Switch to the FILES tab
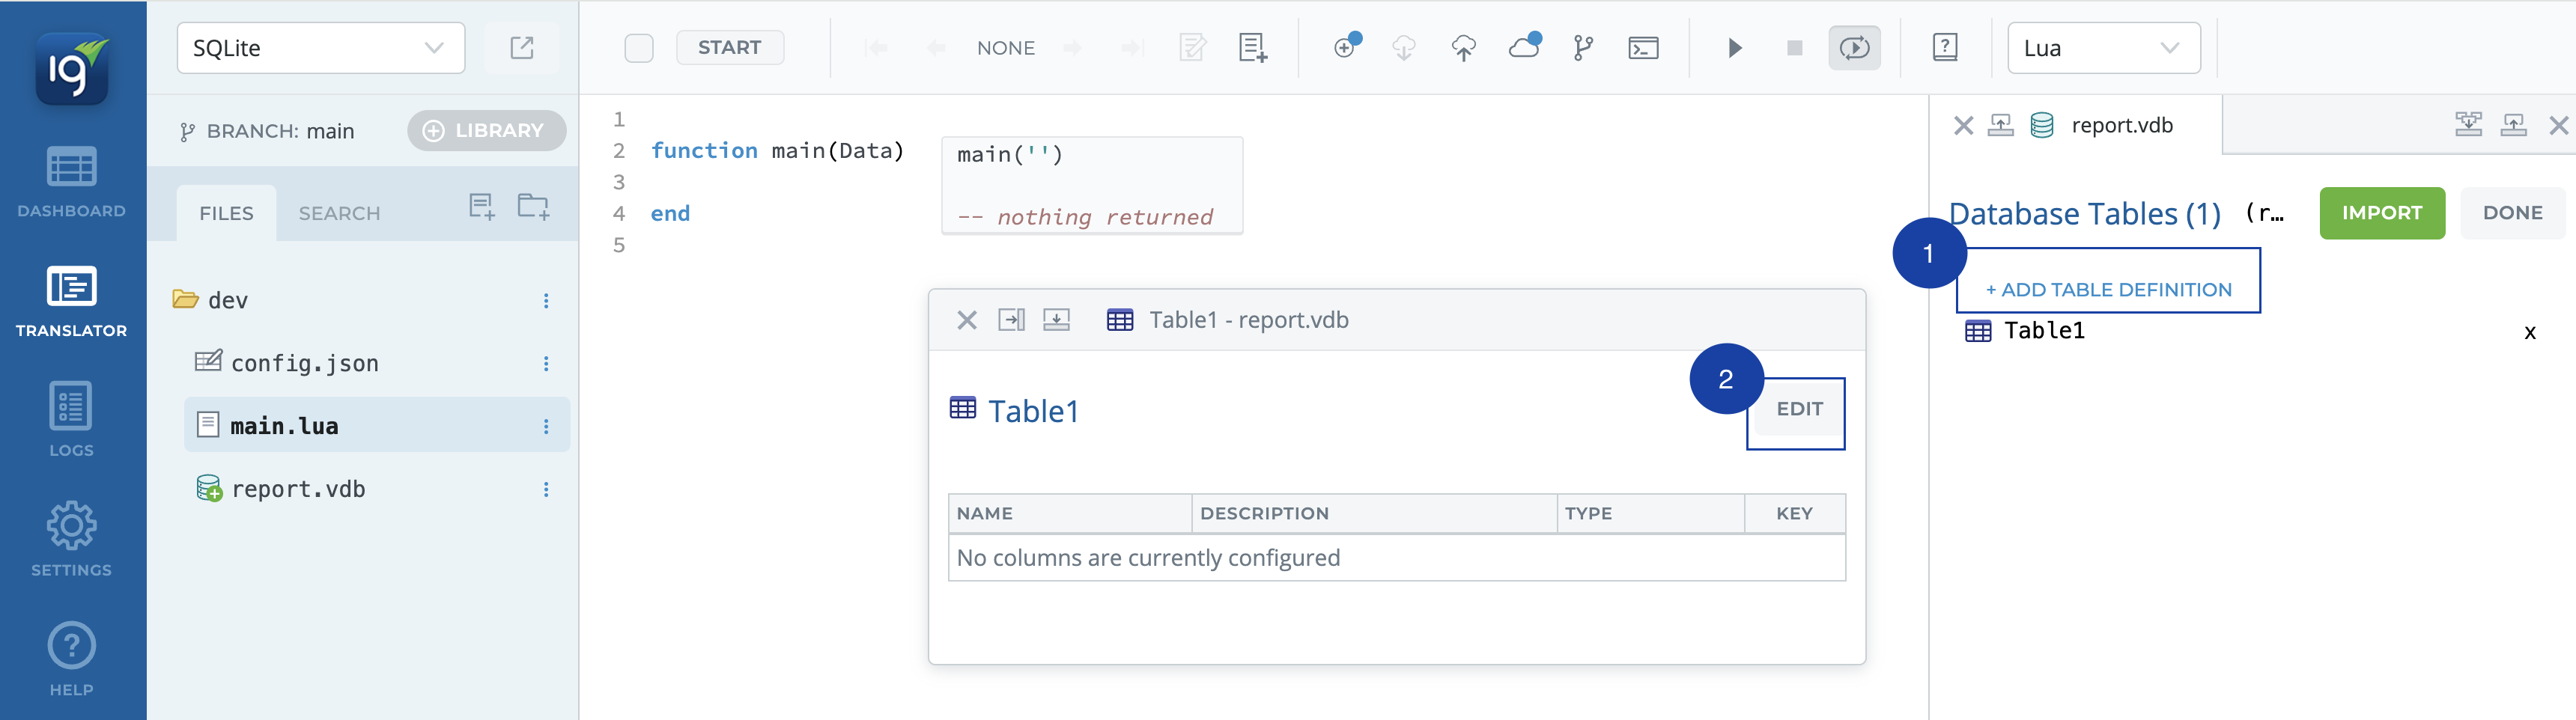The width and height of the screenshot is (2576, 720). pos(226,213)
